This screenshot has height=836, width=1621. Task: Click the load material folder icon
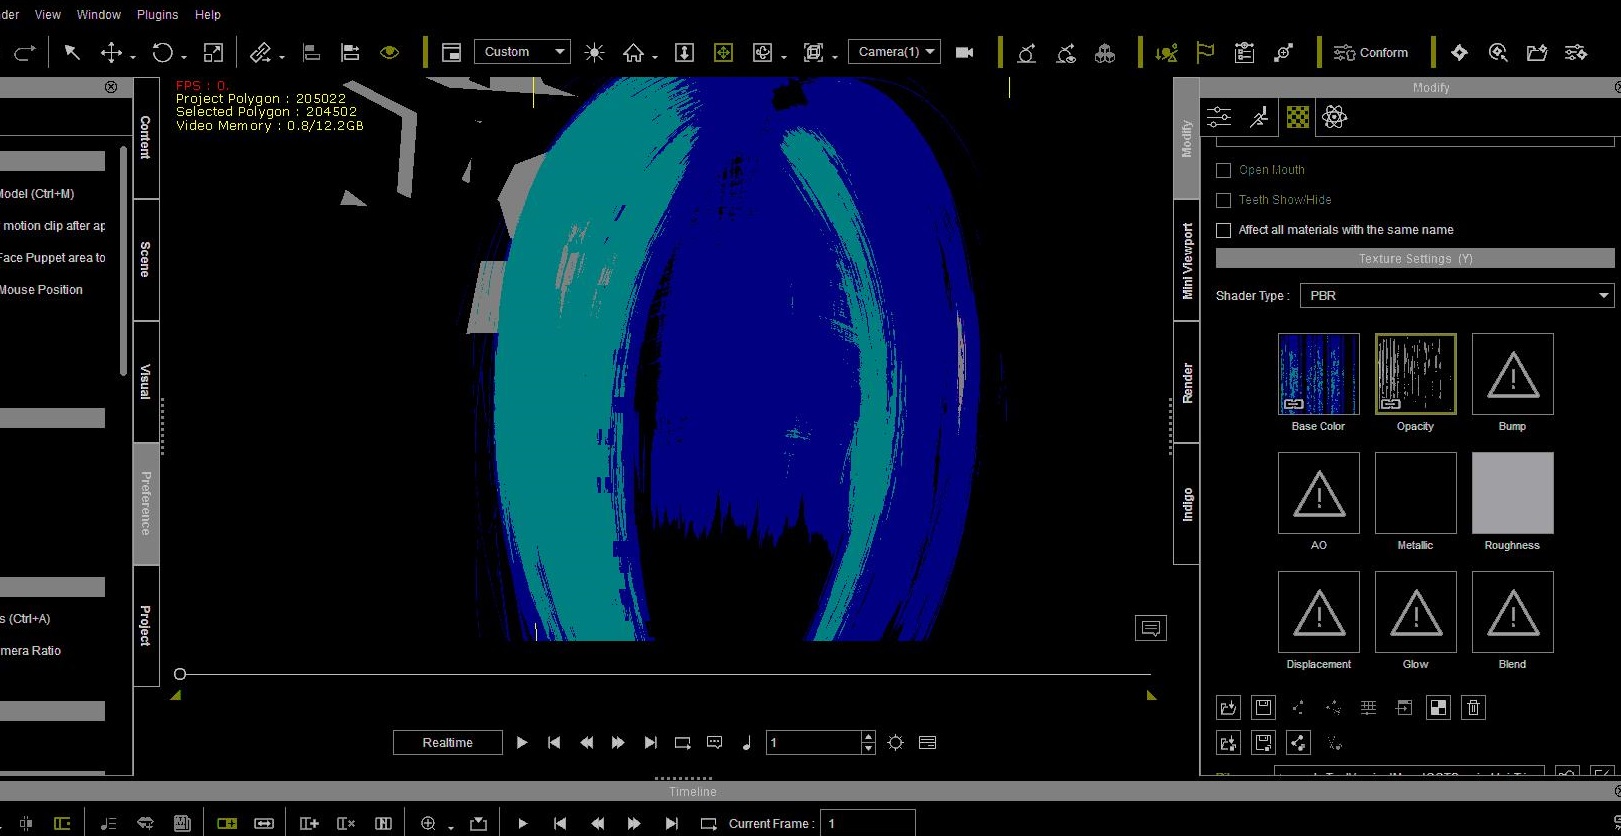pos(1228,743)
